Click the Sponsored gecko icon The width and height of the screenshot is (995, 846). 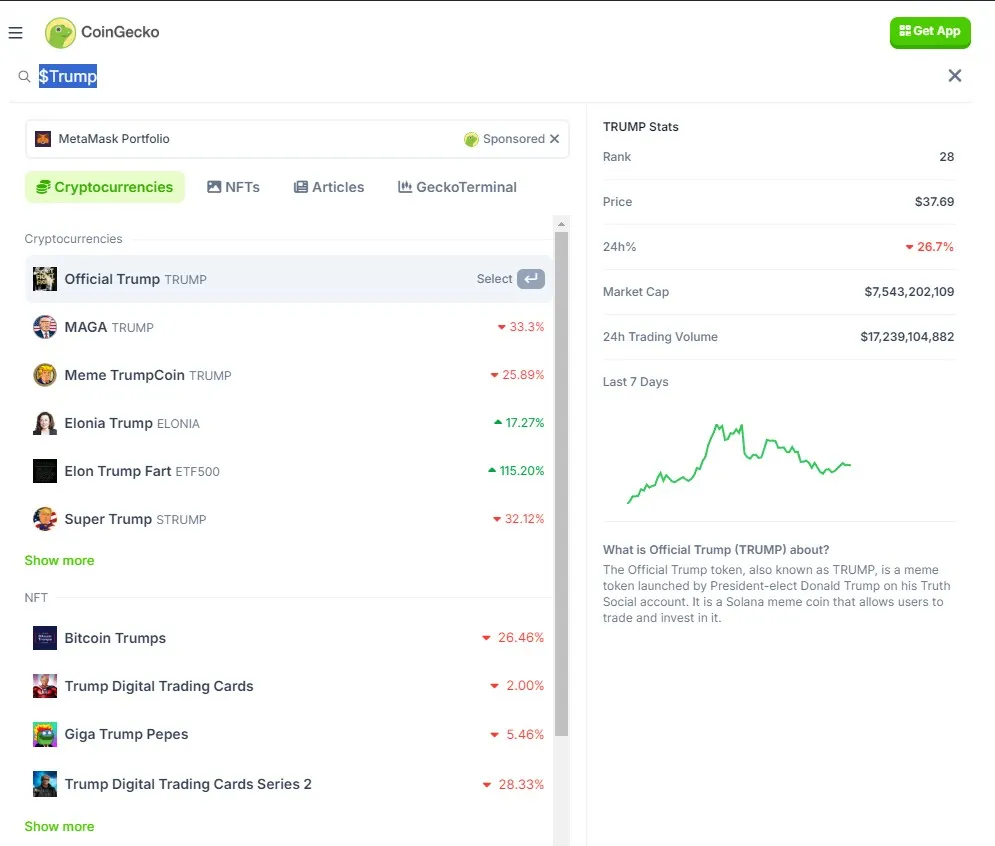coord(471,139)
